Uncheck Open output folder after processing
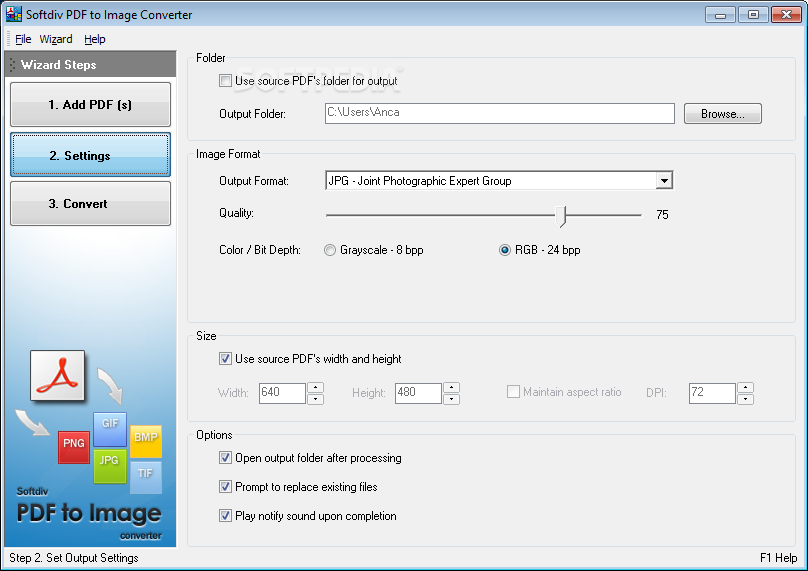The image size is (808, 571). (x=225, y=458)
